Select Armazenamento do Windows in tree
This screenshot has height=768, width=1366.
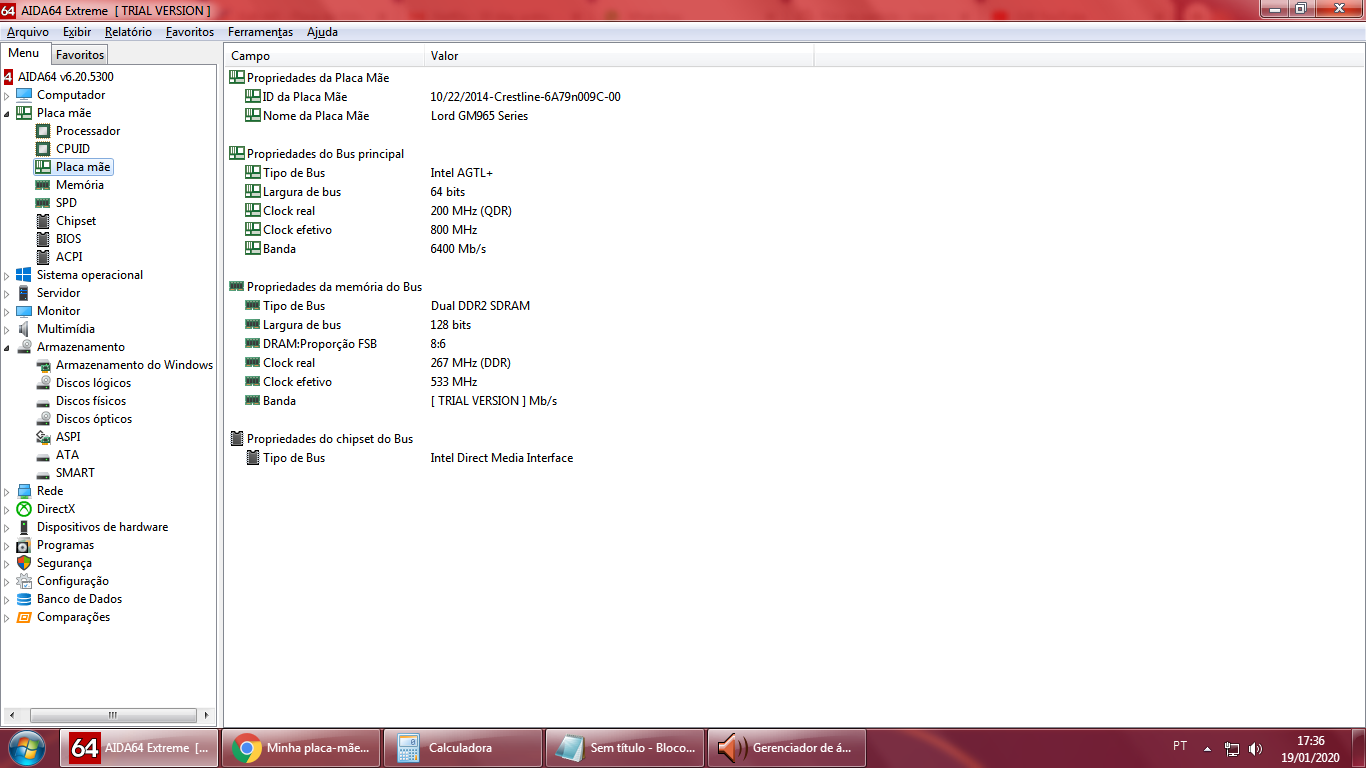click(134, 365)
